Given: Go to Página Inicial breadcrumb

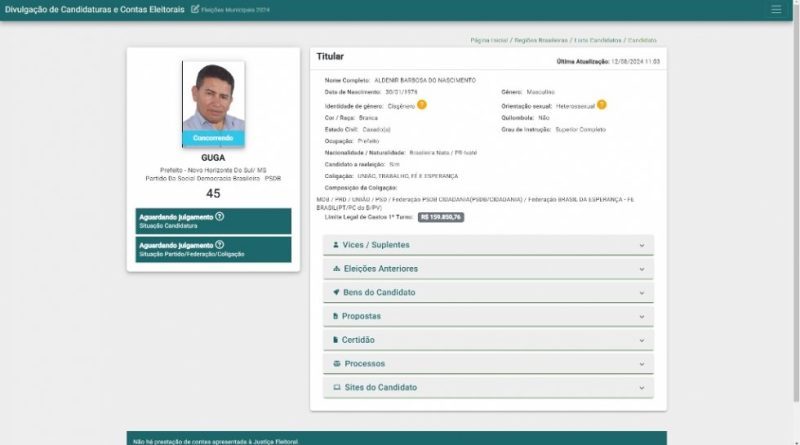Looking at the screenshot, I should (x=489, y=41).
